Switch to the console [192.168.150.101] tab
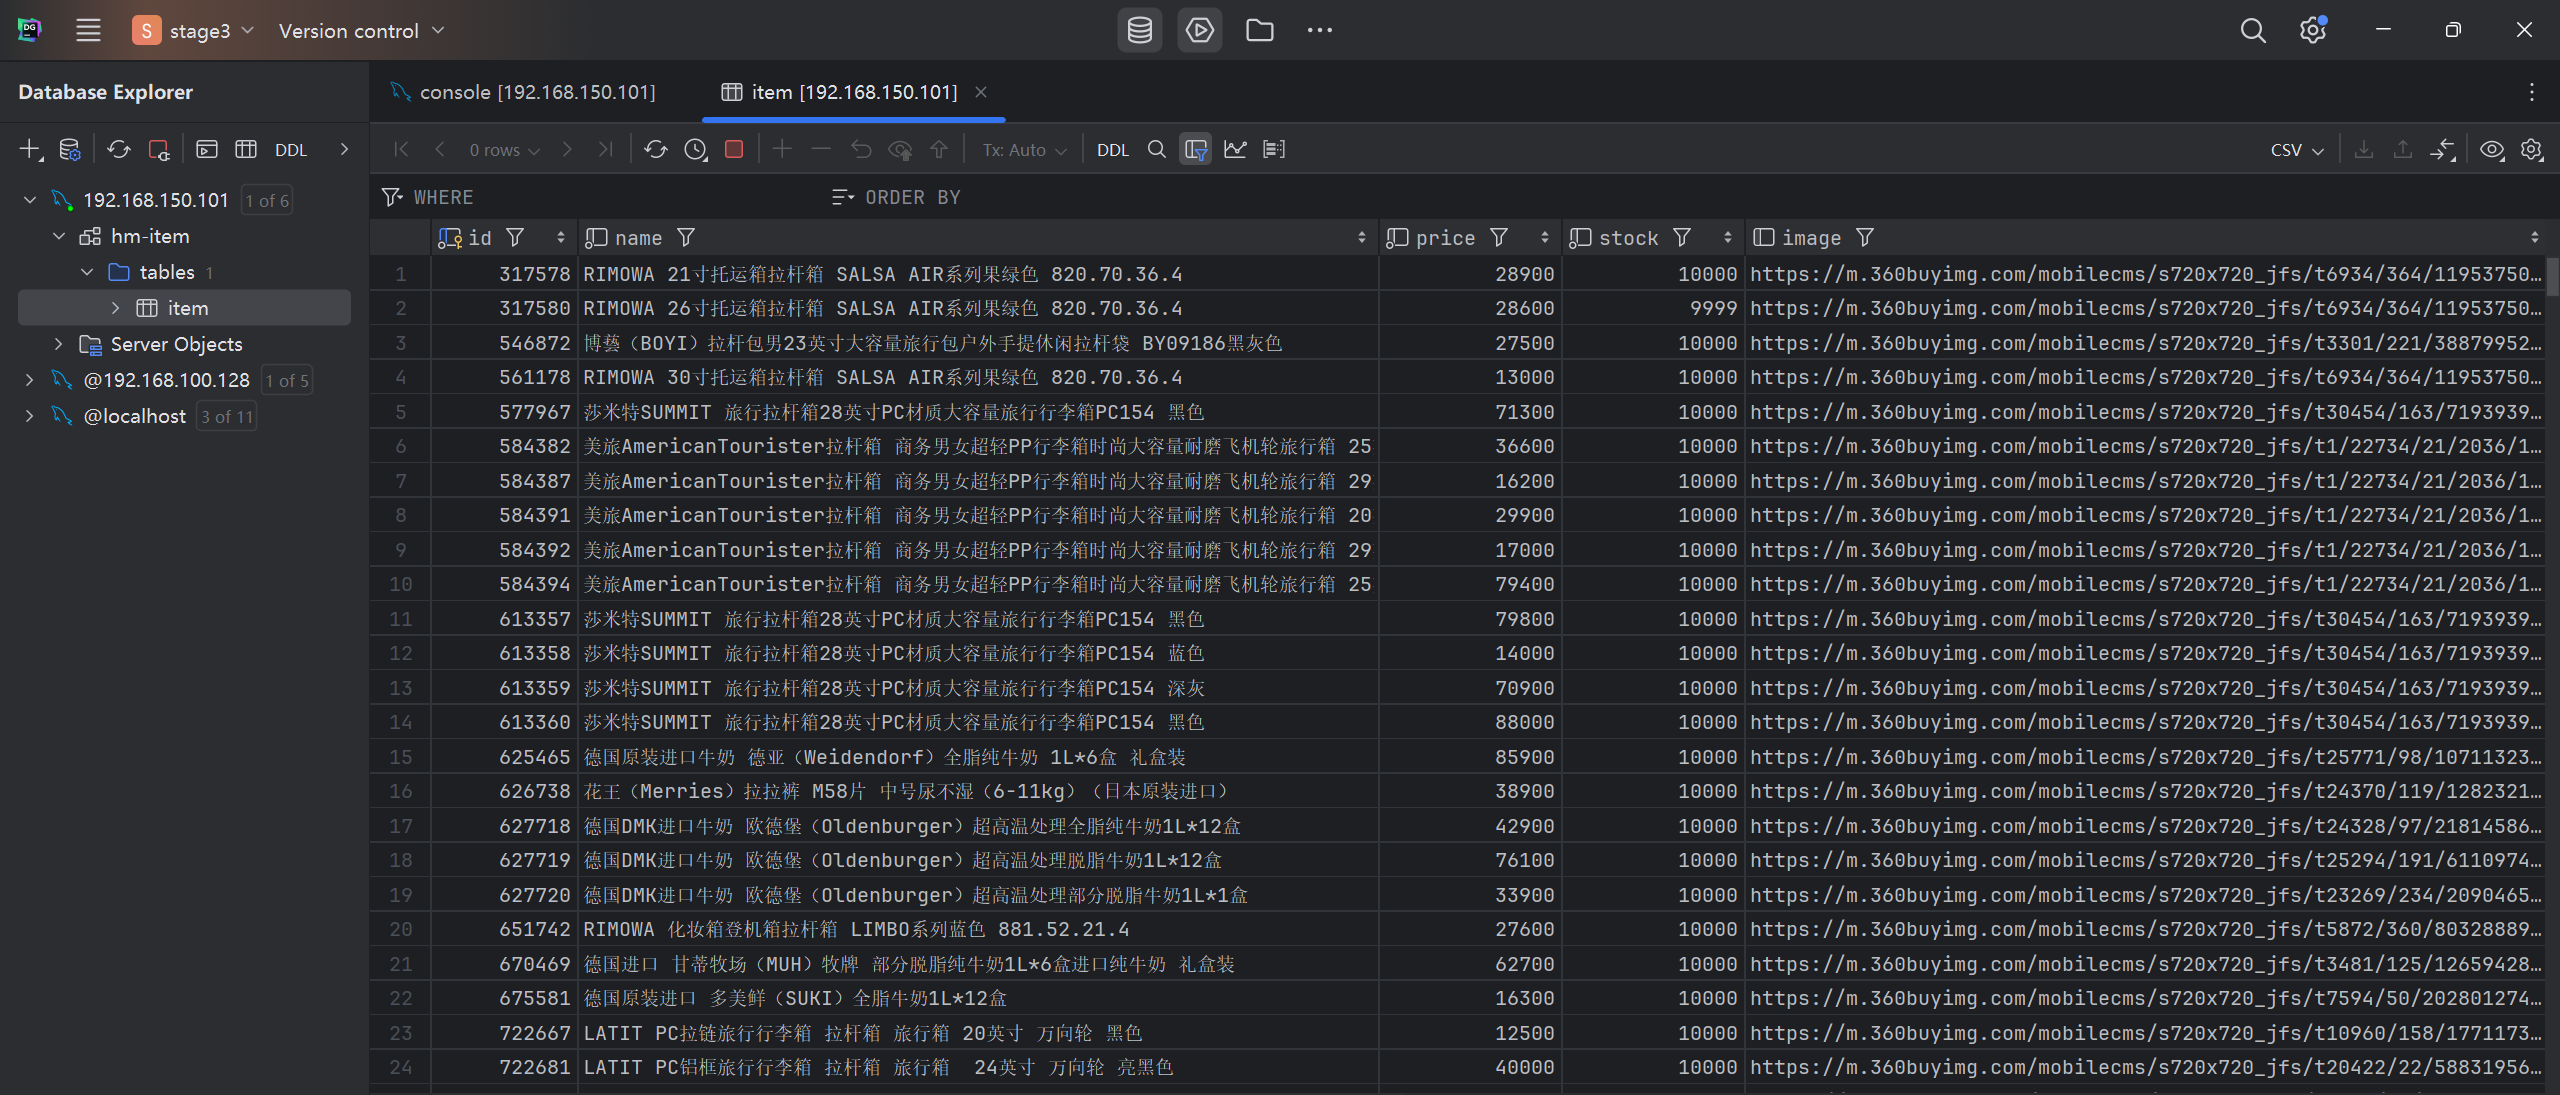The image size is (2560, 1095). pyautogui.click(x=536, y=92)
